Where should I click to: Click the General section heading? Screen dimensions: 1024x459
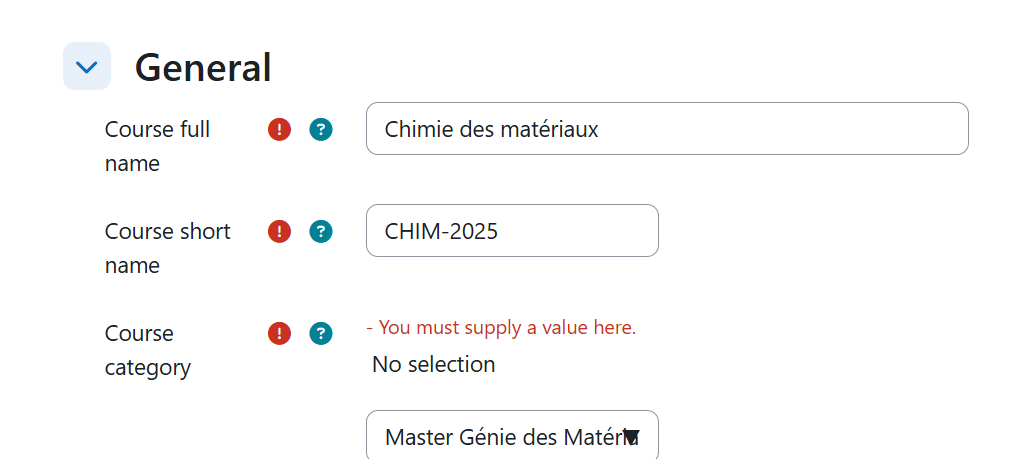(x=203, y=67)
